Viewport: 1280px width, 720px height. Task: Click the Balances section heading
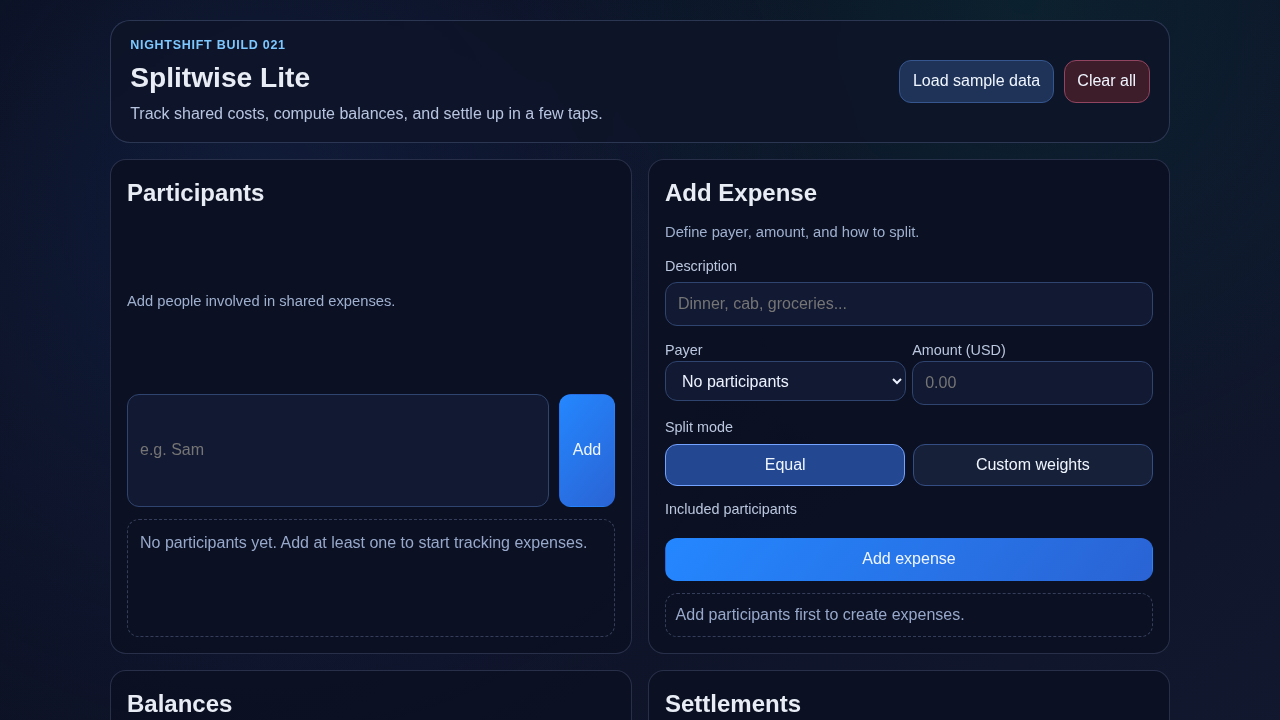[179, 704]
